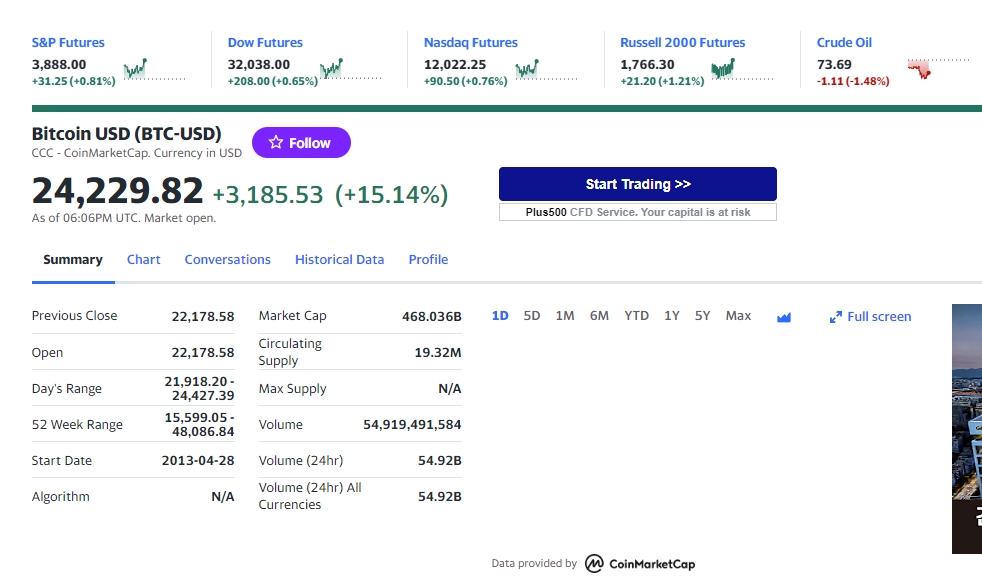Go to the Profile tab
The image size is (982, 577).
[428, 259]
